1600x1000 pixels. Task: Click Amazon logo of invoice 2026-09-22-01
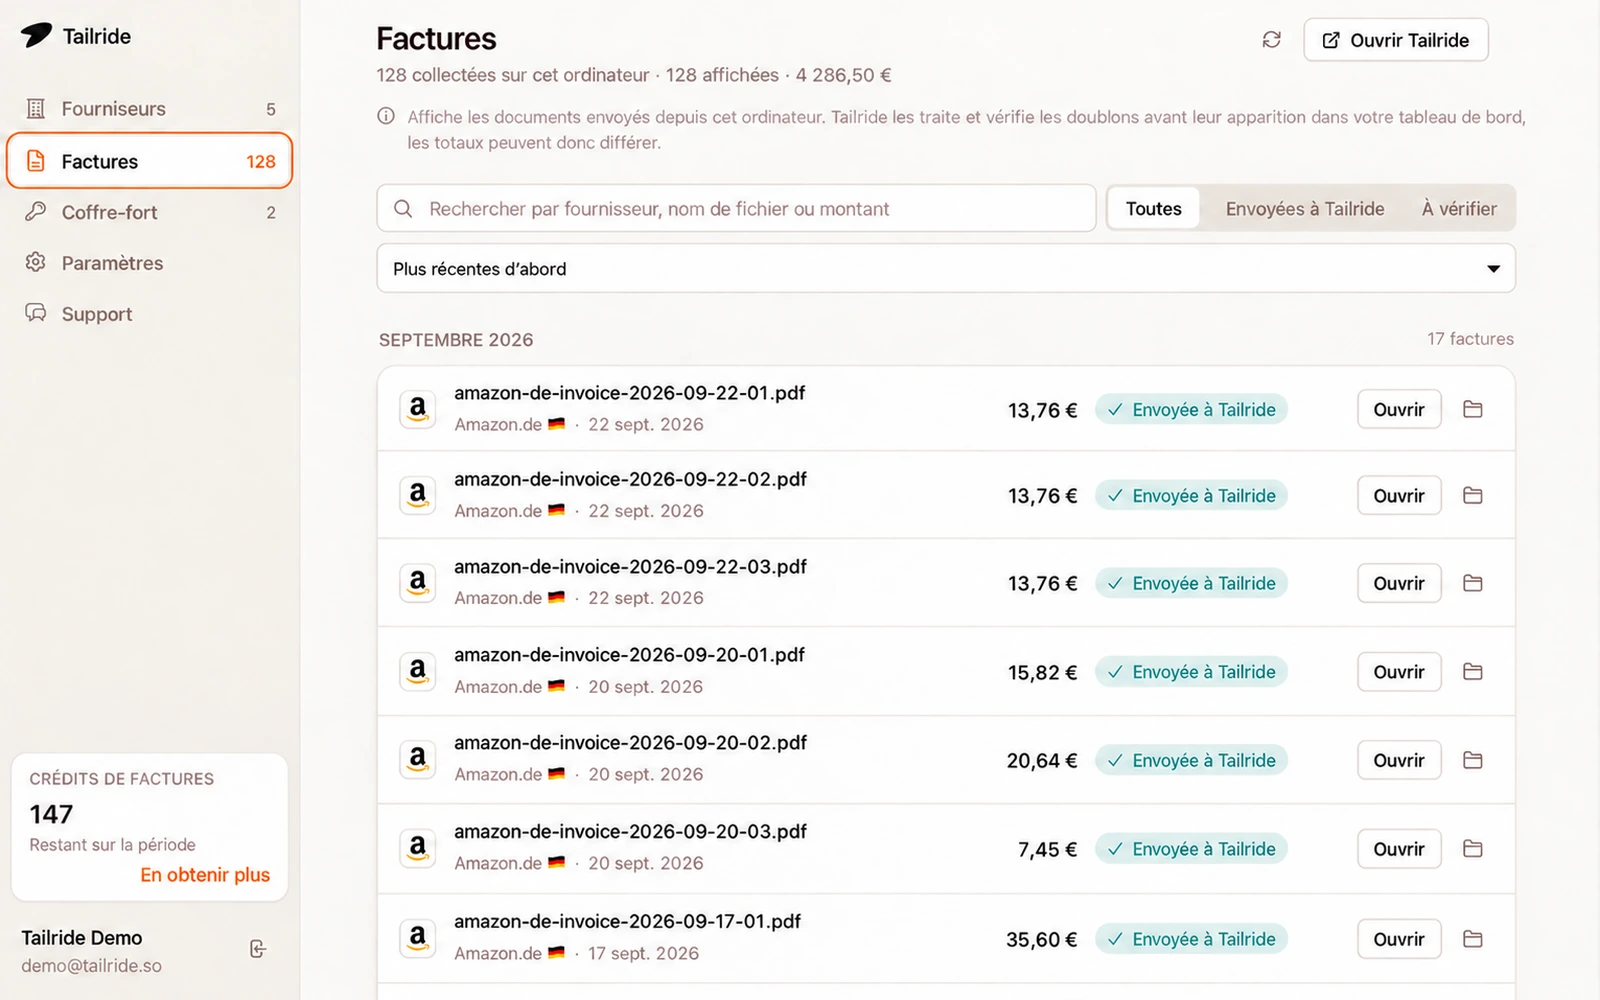point(418,409)
